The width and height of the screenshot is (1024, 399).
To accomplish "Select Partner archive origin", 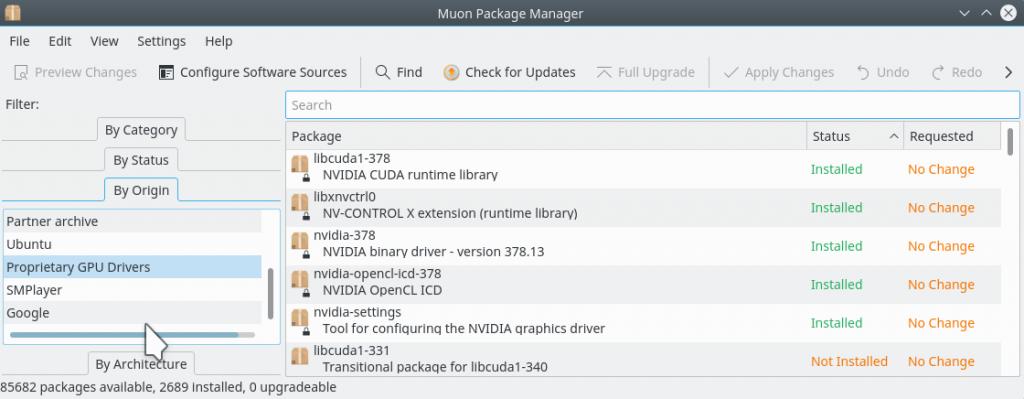I will click(x=133, y=221).
